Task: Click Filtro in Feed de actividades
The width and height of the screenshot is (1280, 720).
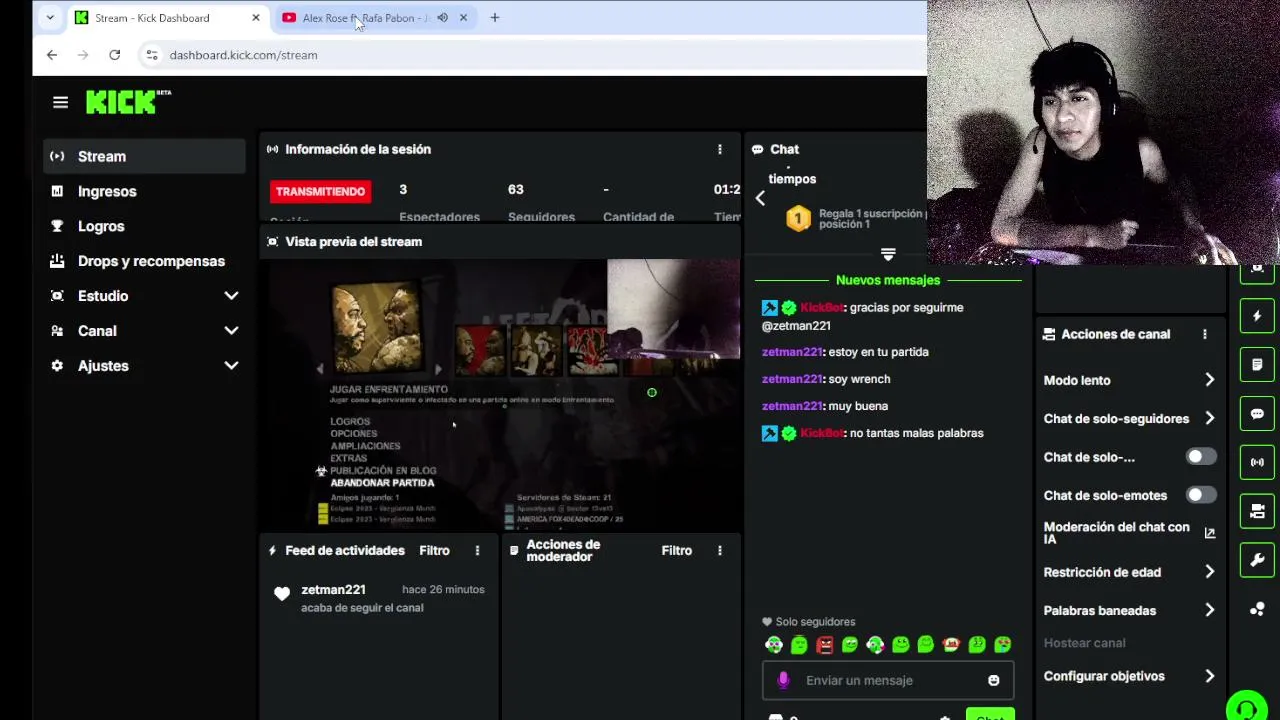Action: point(434,550)
